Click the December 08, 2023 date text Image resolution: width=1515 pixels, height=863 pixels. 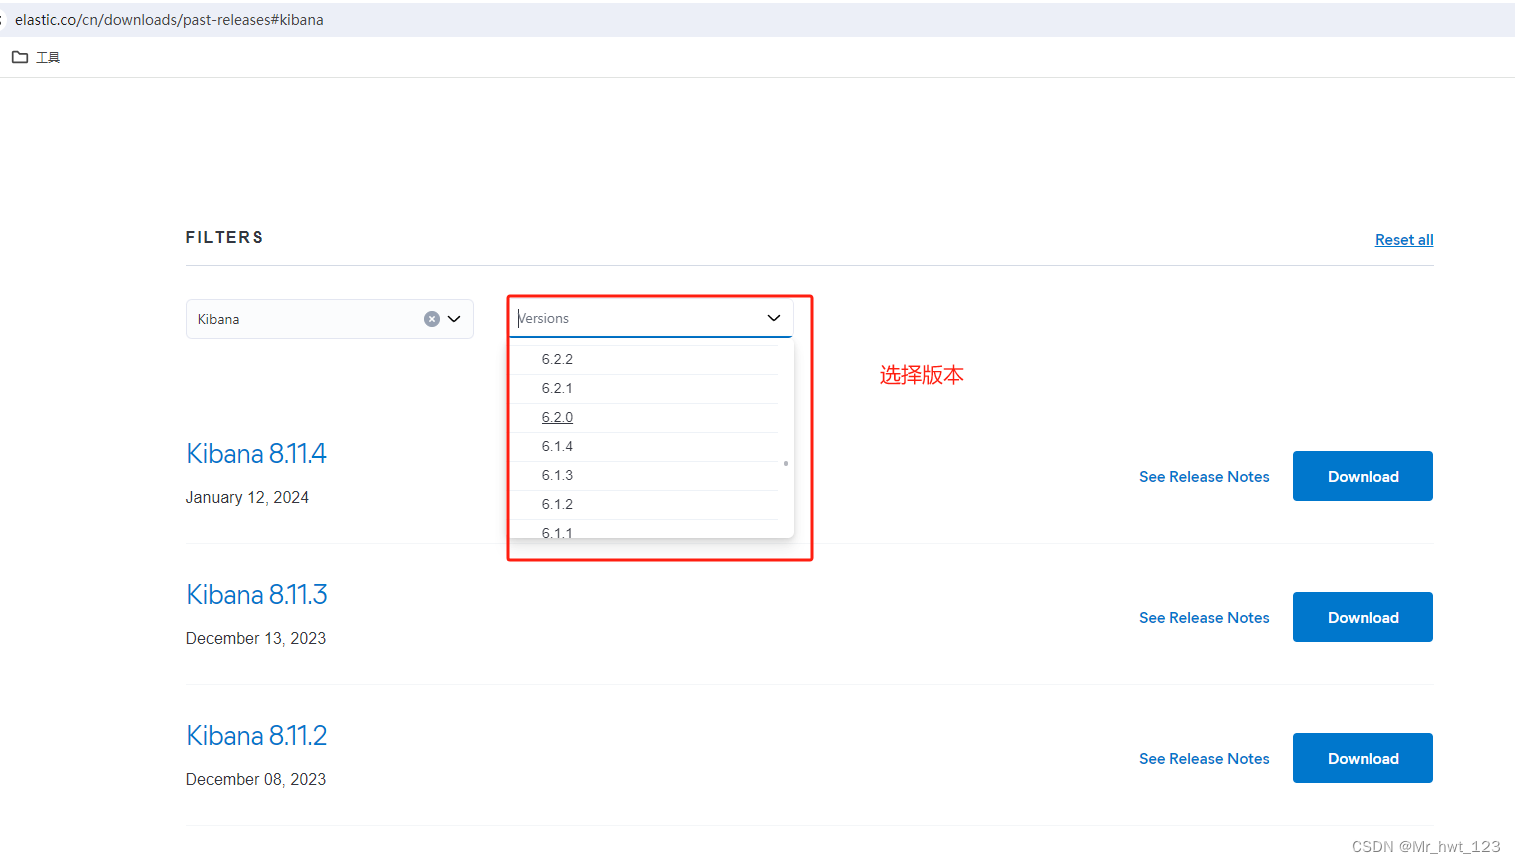pos(256,780)
